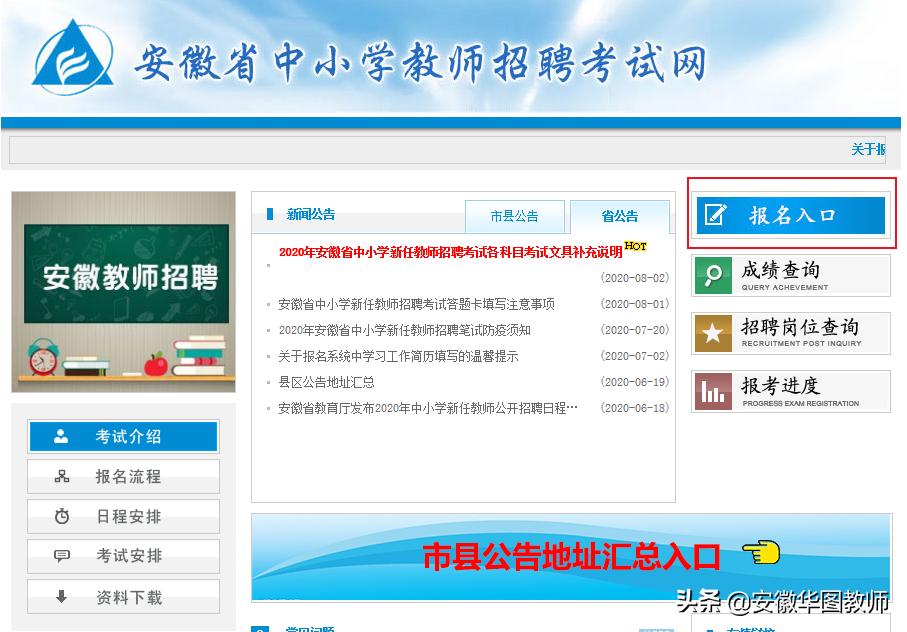Click the bar chart icon on 报考进度
907x632 pixels.
tap(712, 392)
